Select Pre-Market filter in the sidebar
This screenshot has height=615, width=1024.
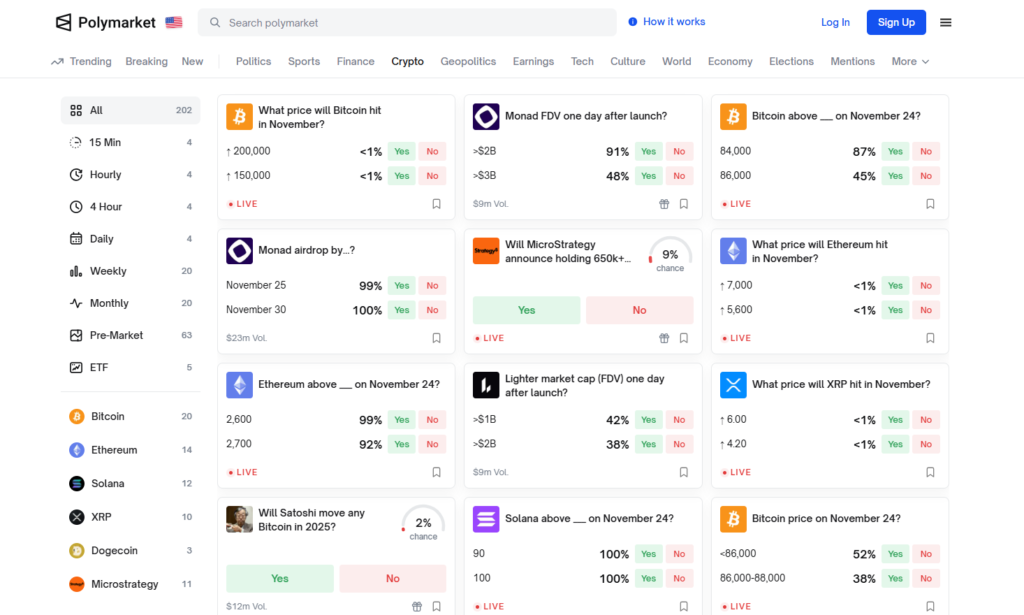coord(116,336)
